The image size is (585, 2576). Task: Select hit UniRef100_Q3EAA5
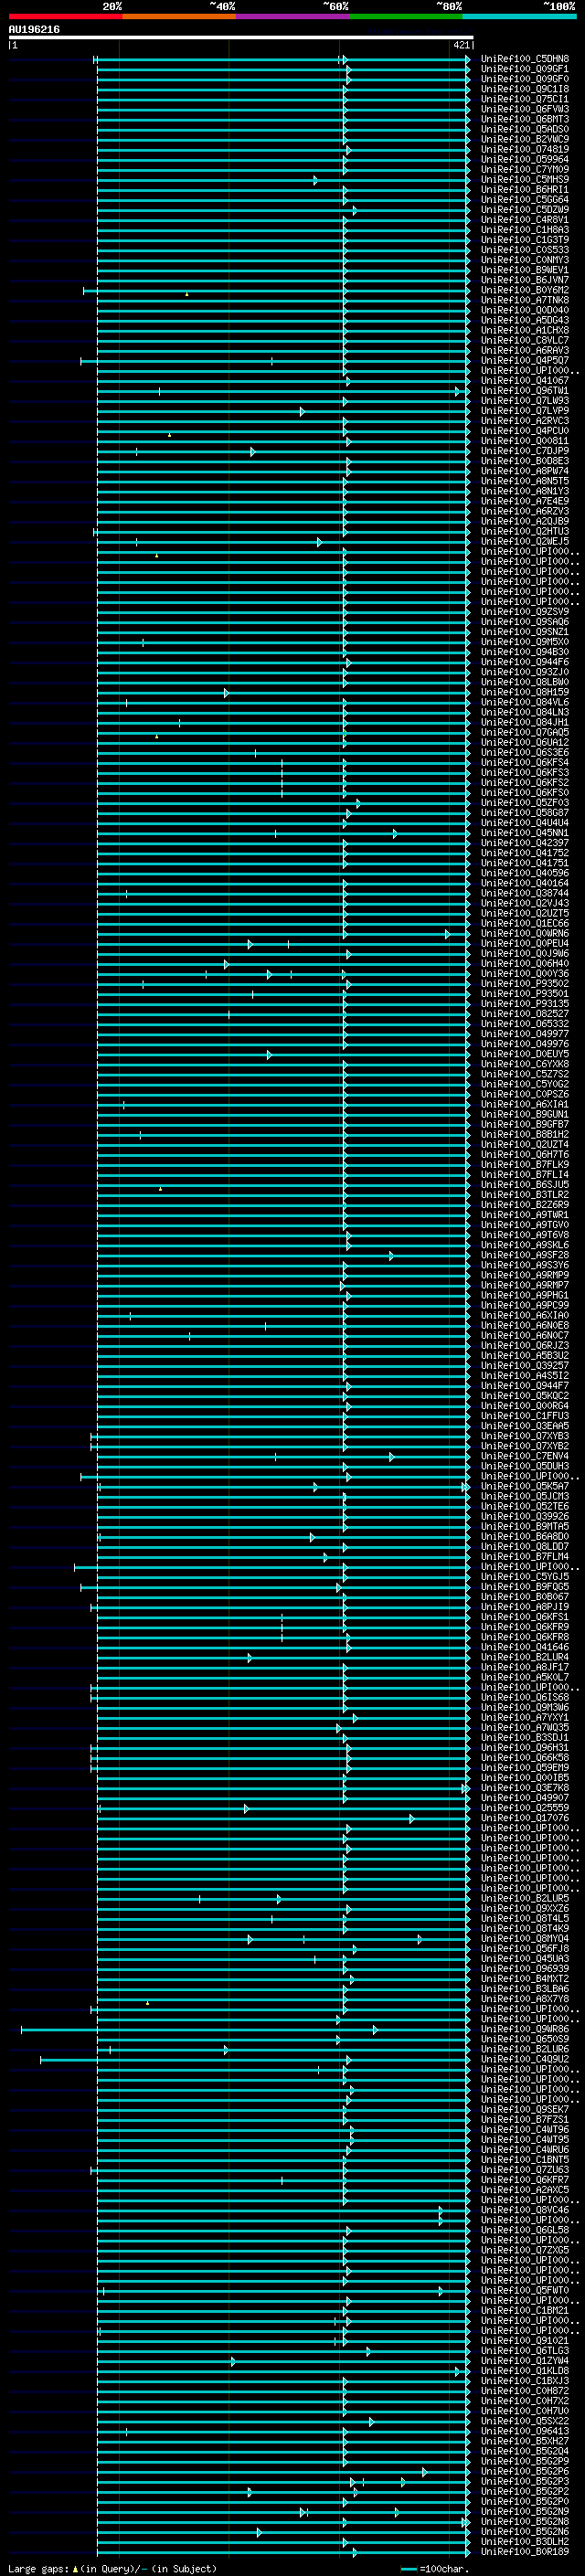525,1426
